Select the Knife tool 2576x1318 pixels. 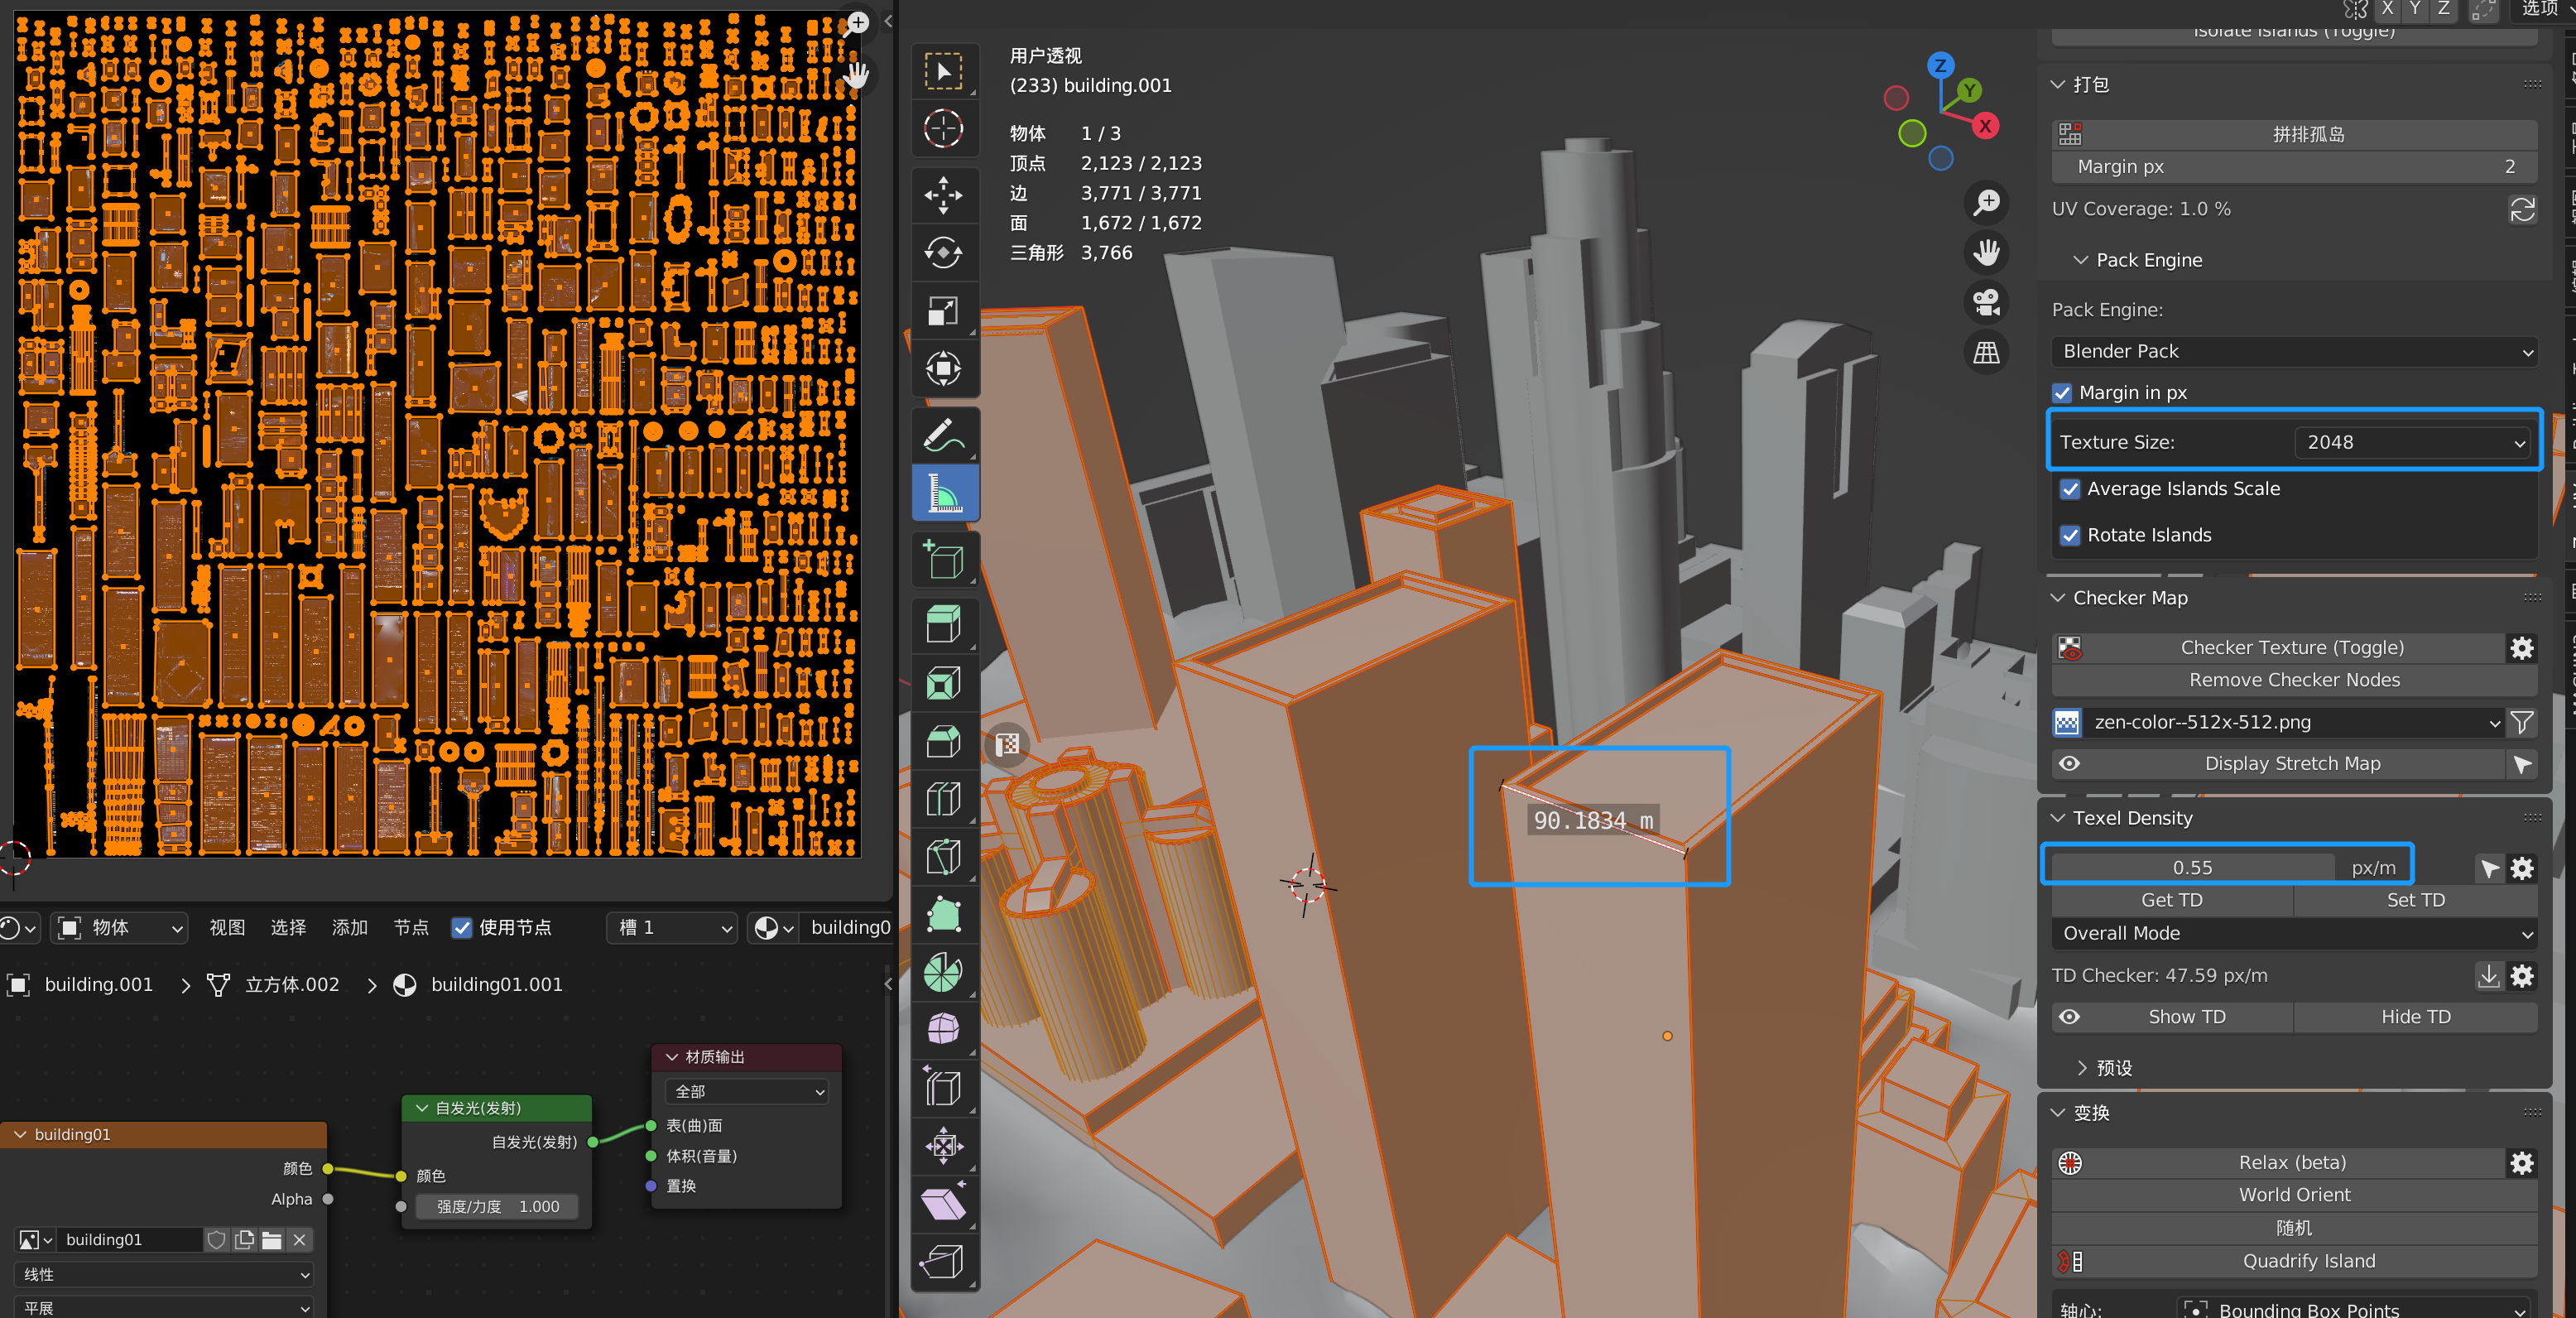[x=943, y=857]
